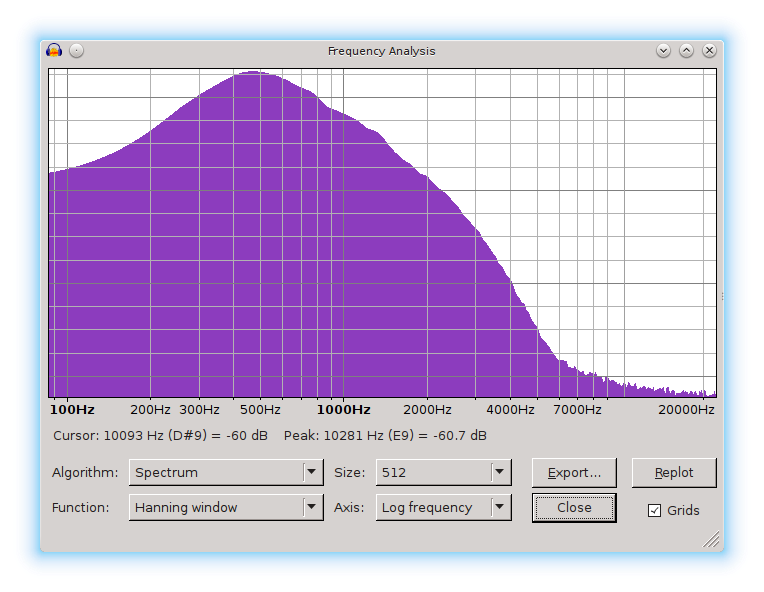Click the Export... button
Screen dimensions: 764x592
click(574, 473)
